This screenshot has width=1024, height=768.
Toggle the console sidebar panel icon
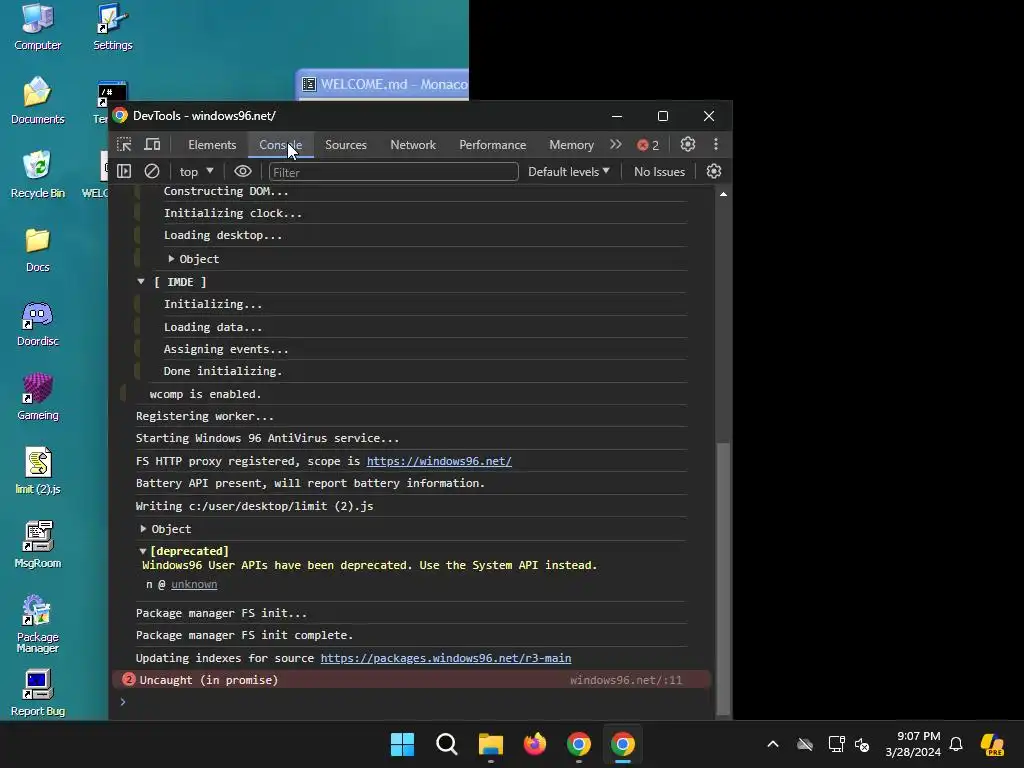(x=124, y=171)
